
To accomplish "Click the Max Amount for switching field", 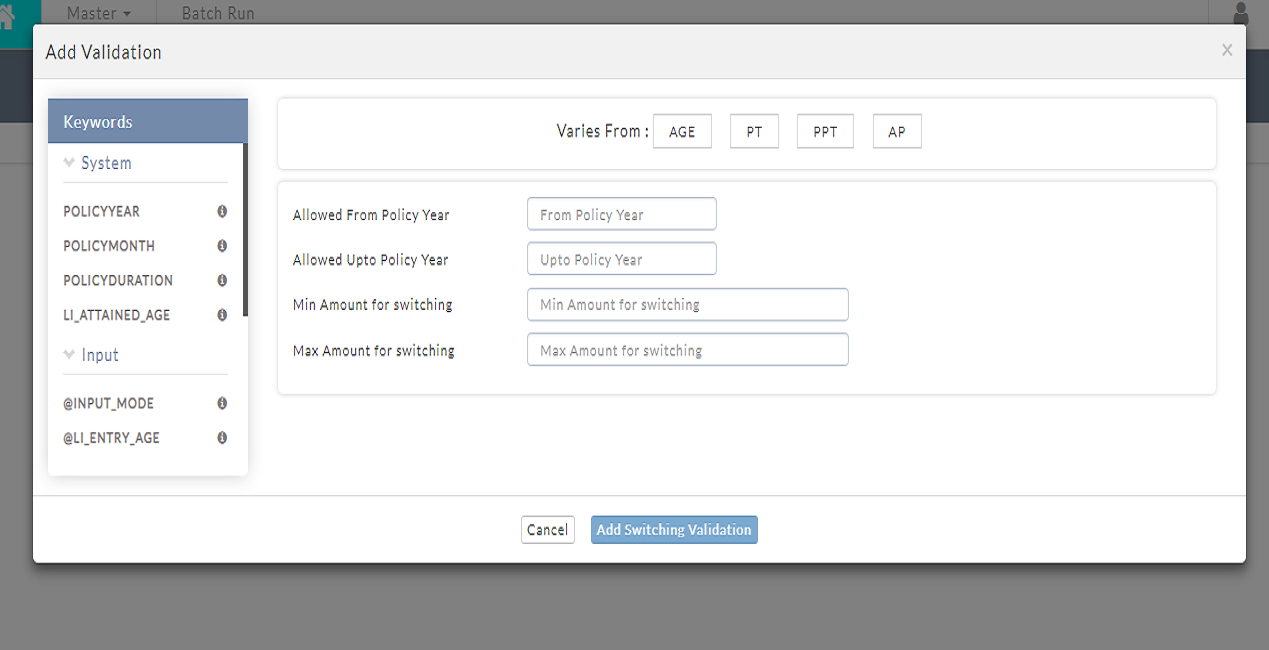I will (687, 350).
